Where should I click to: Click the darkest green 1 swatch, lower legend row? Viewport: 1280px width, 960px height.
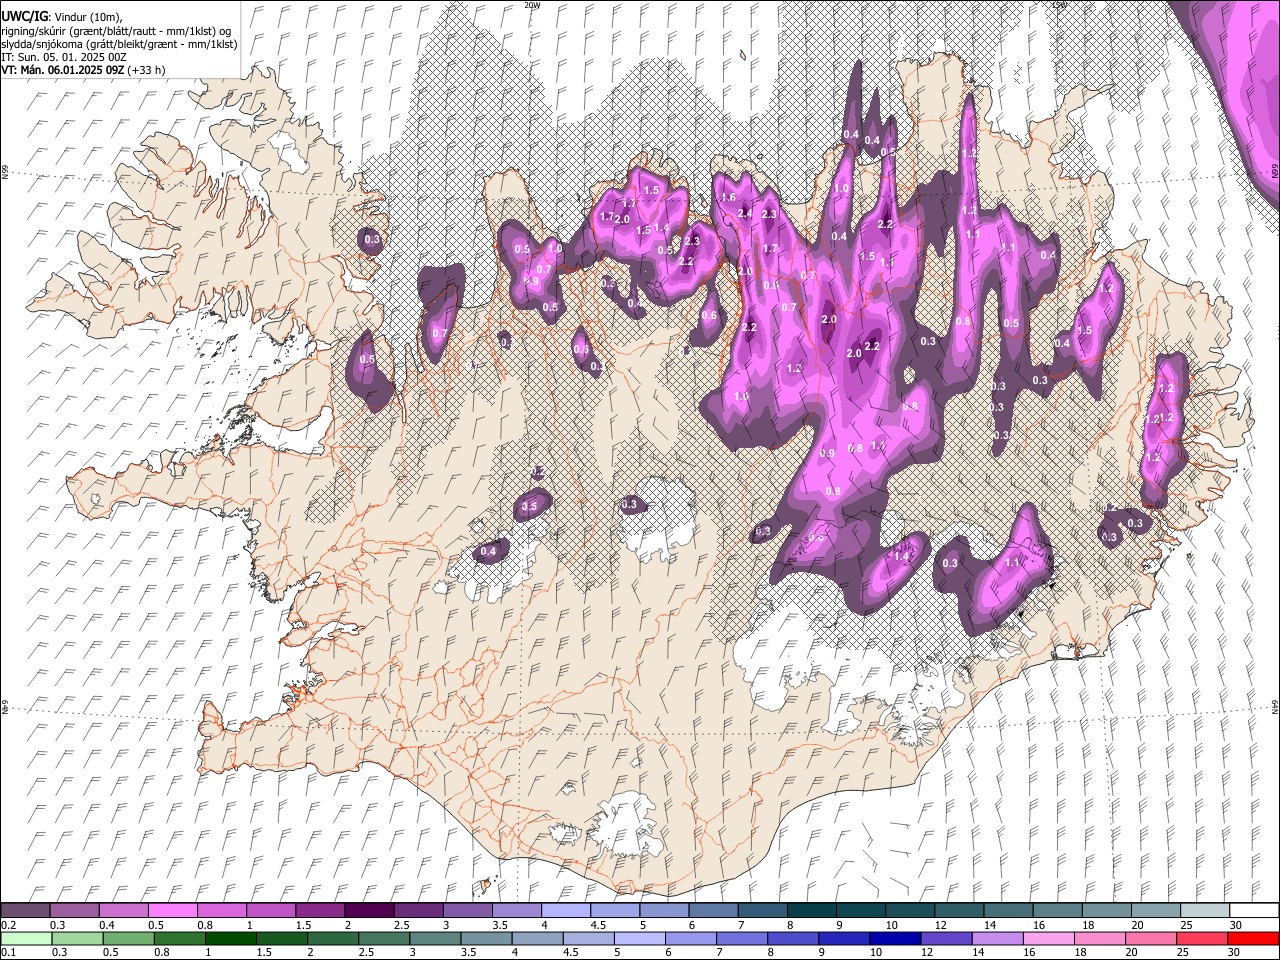point(230,938)
